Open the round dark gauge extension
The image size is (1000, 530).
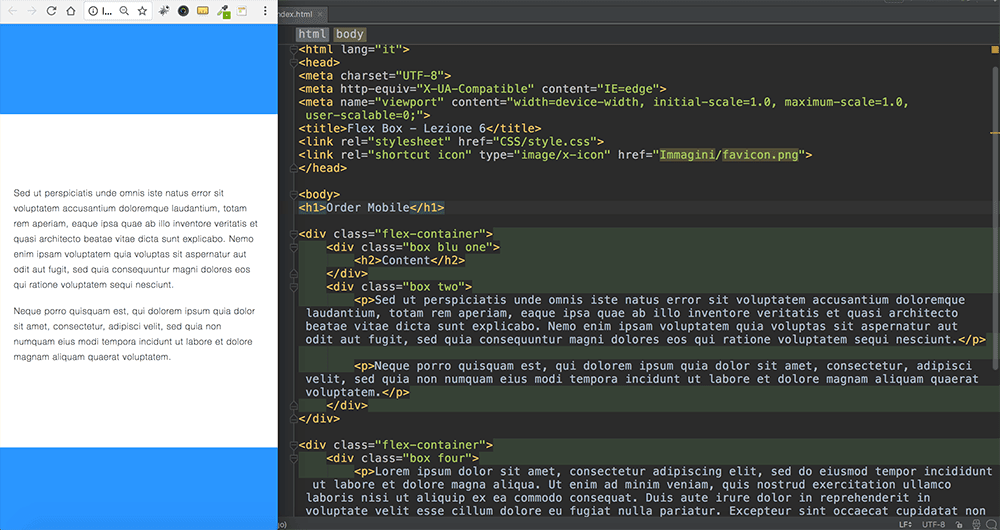183,11
